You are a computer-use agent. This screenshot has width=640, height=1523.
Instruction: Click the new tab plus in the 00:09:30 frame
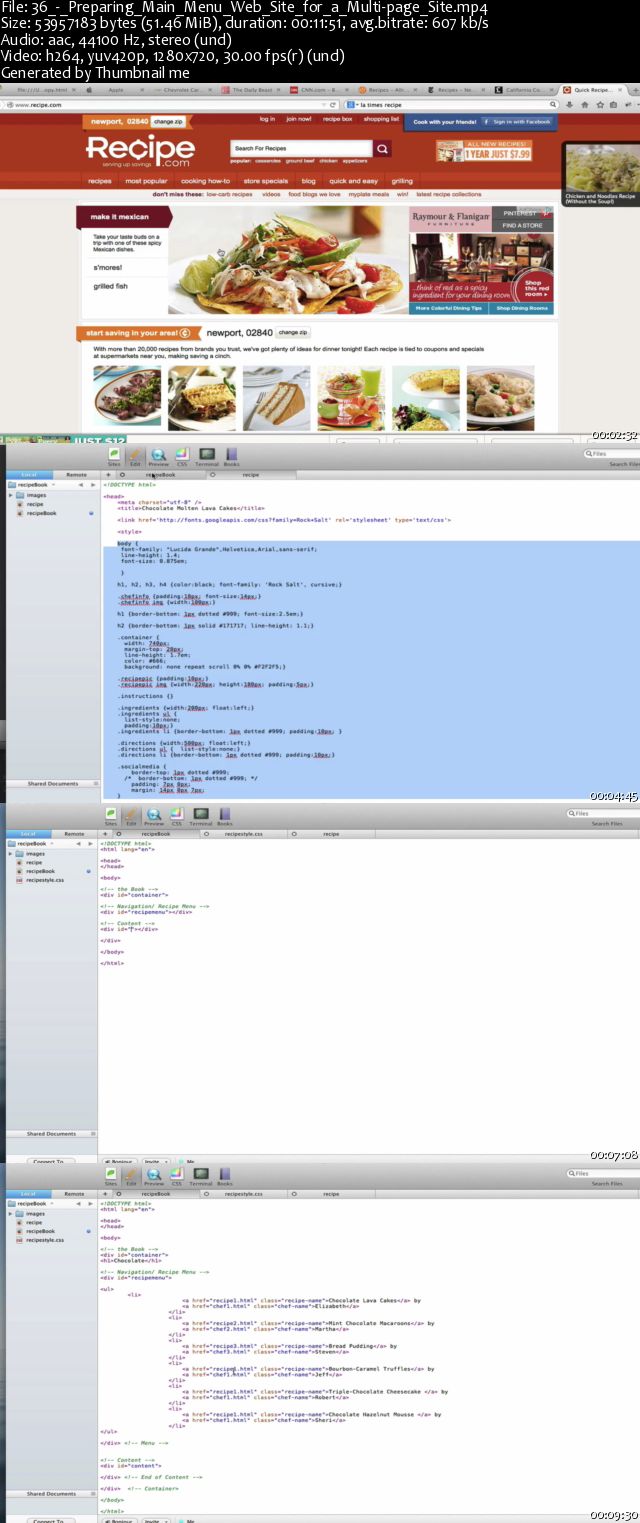[107, 1193]
